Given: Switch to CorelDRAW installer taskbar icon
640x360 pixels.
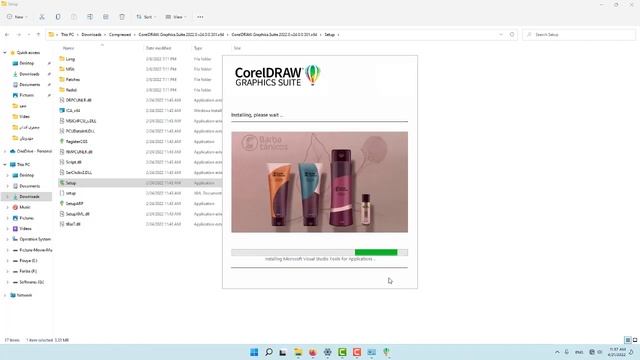Looking at the screenshot, I should [x=386, y=352].
